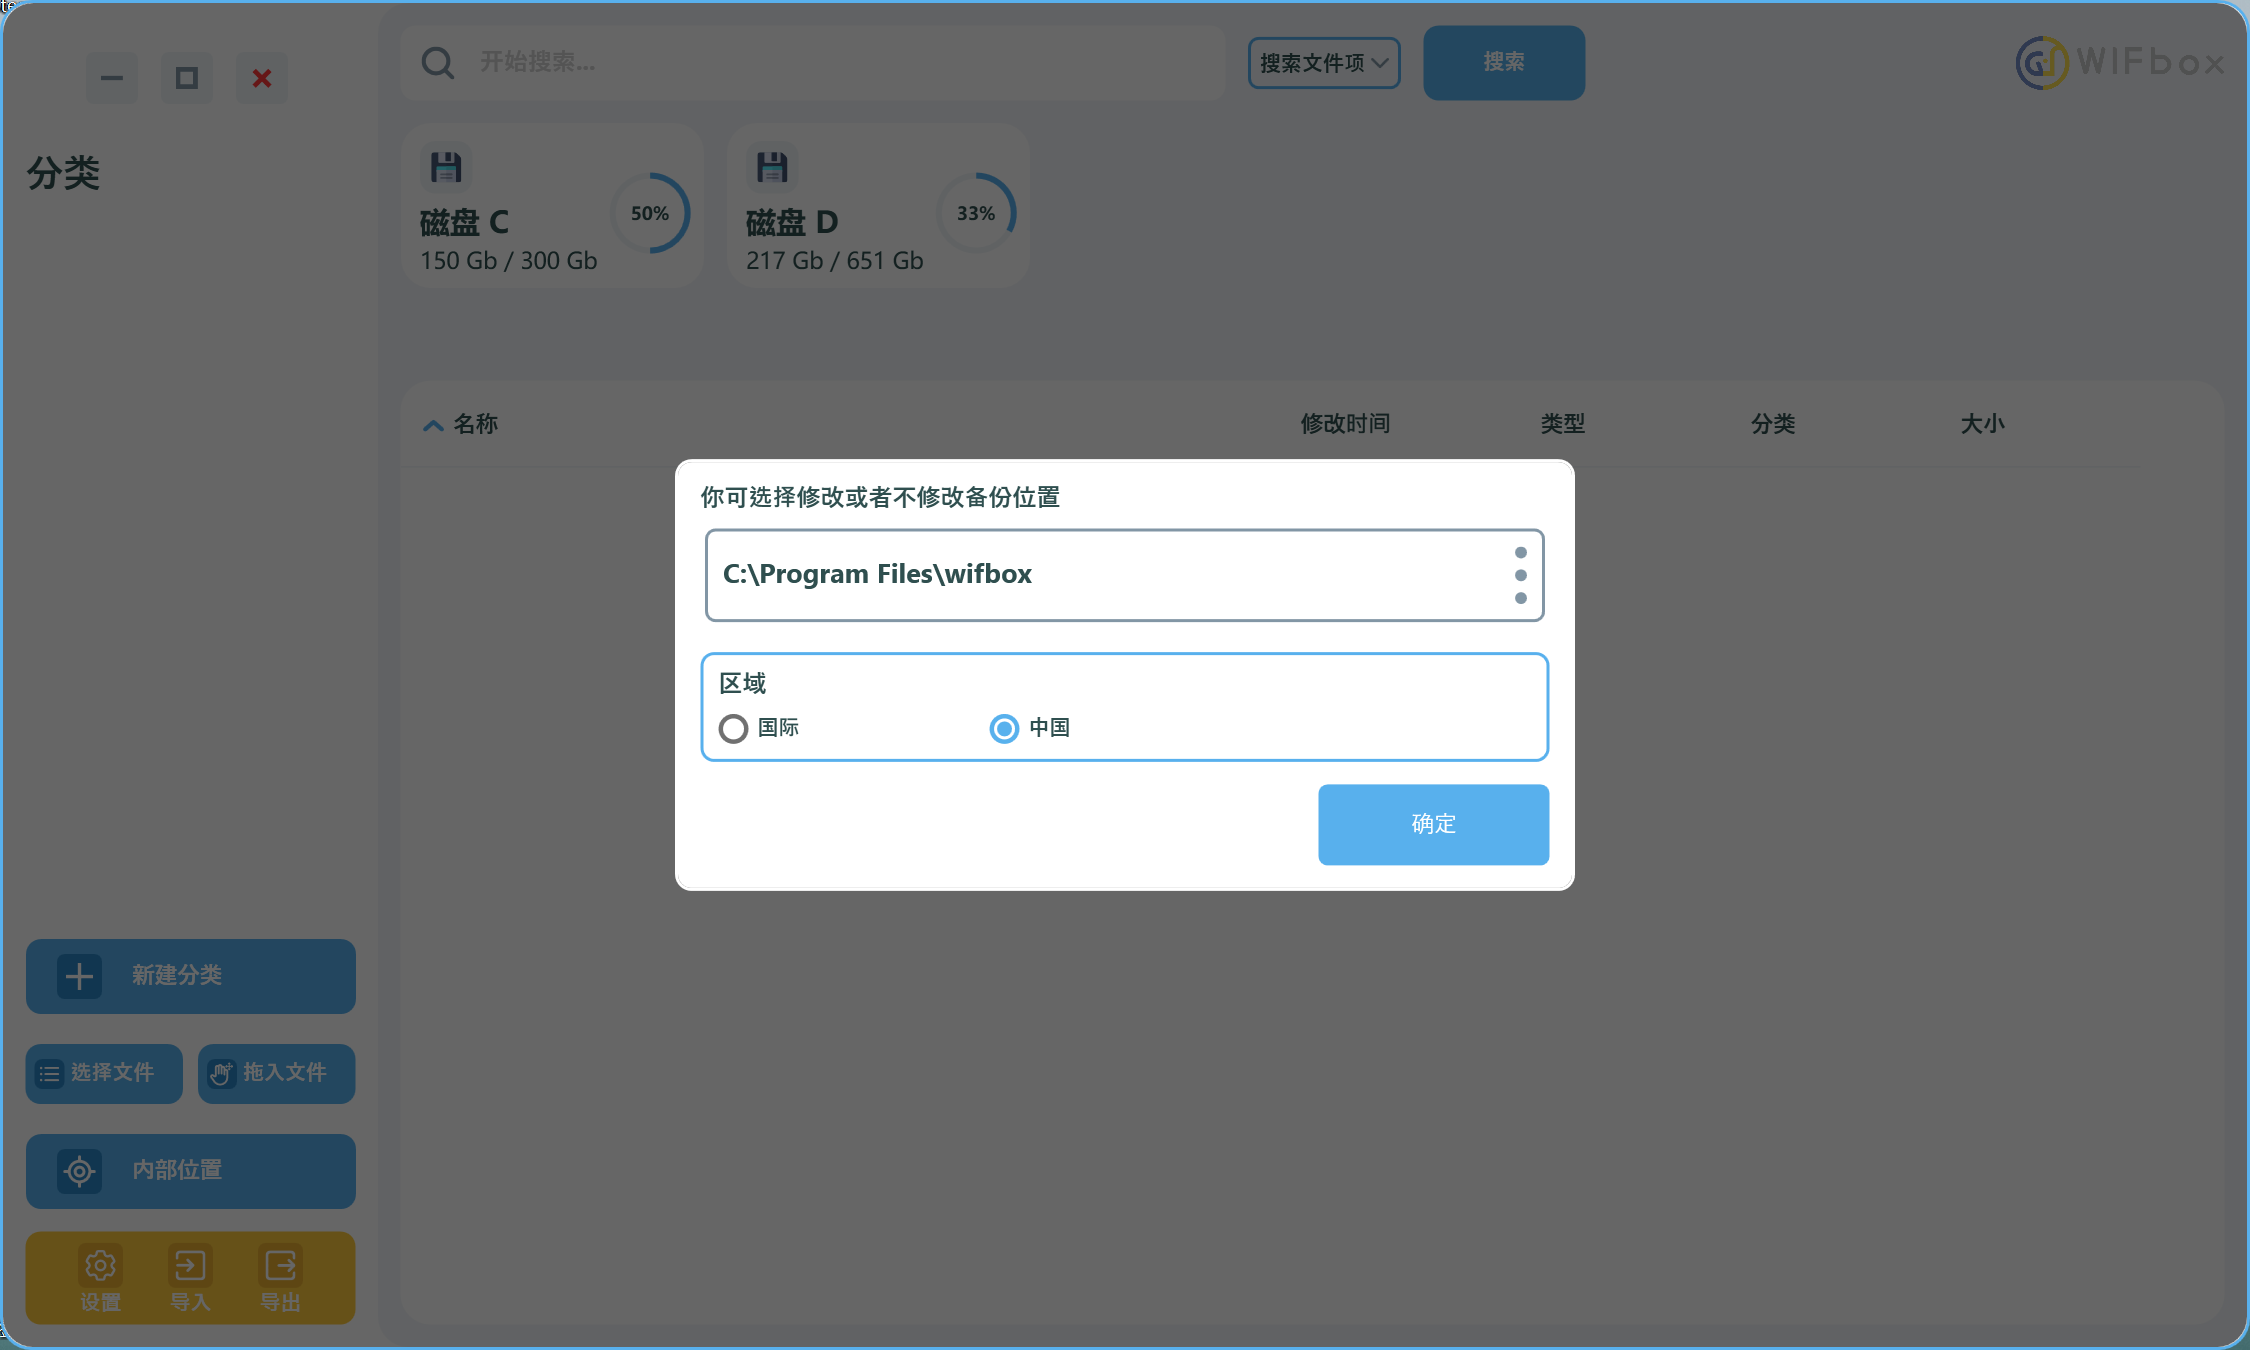The width and height of the screenshot is (2250, 1350).
Task: Click the import icon labeled 导入
Action: pyautogui.click(x=190, y=1266)
